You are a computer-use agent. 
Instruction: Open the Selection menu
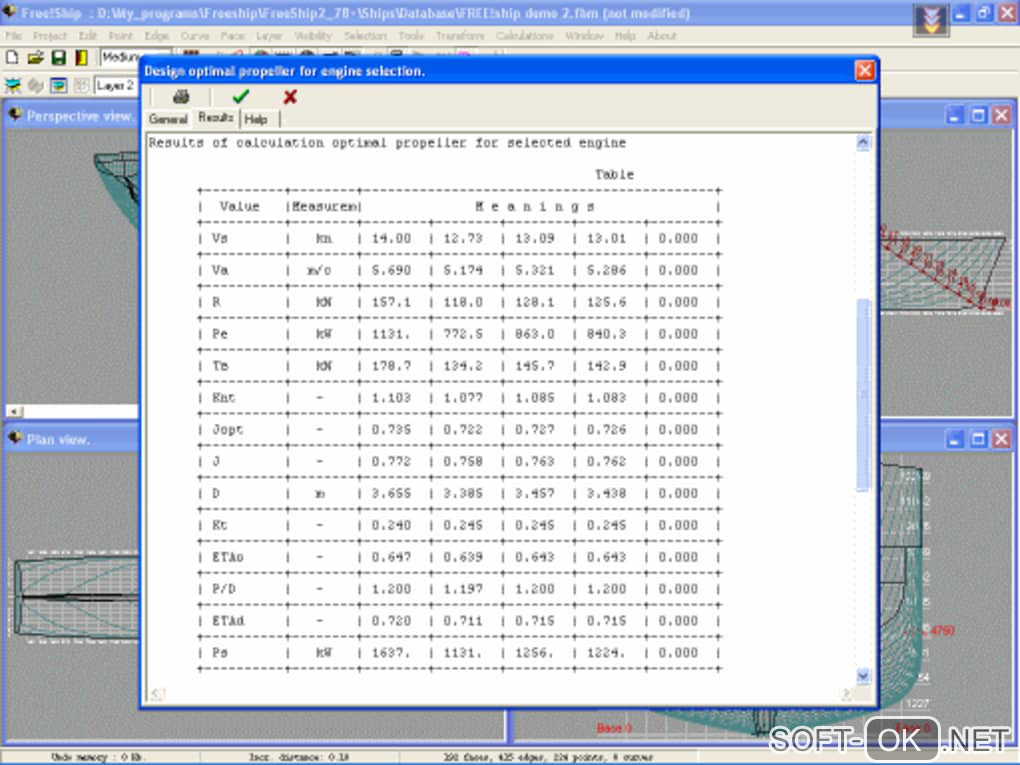(365, 36)
